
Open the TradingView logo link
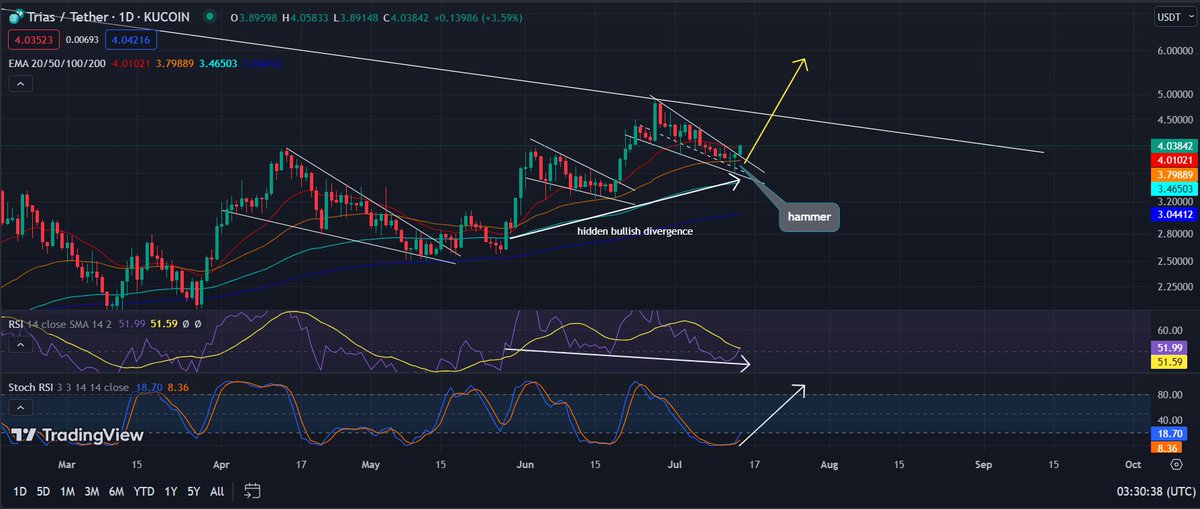point(78,436)
